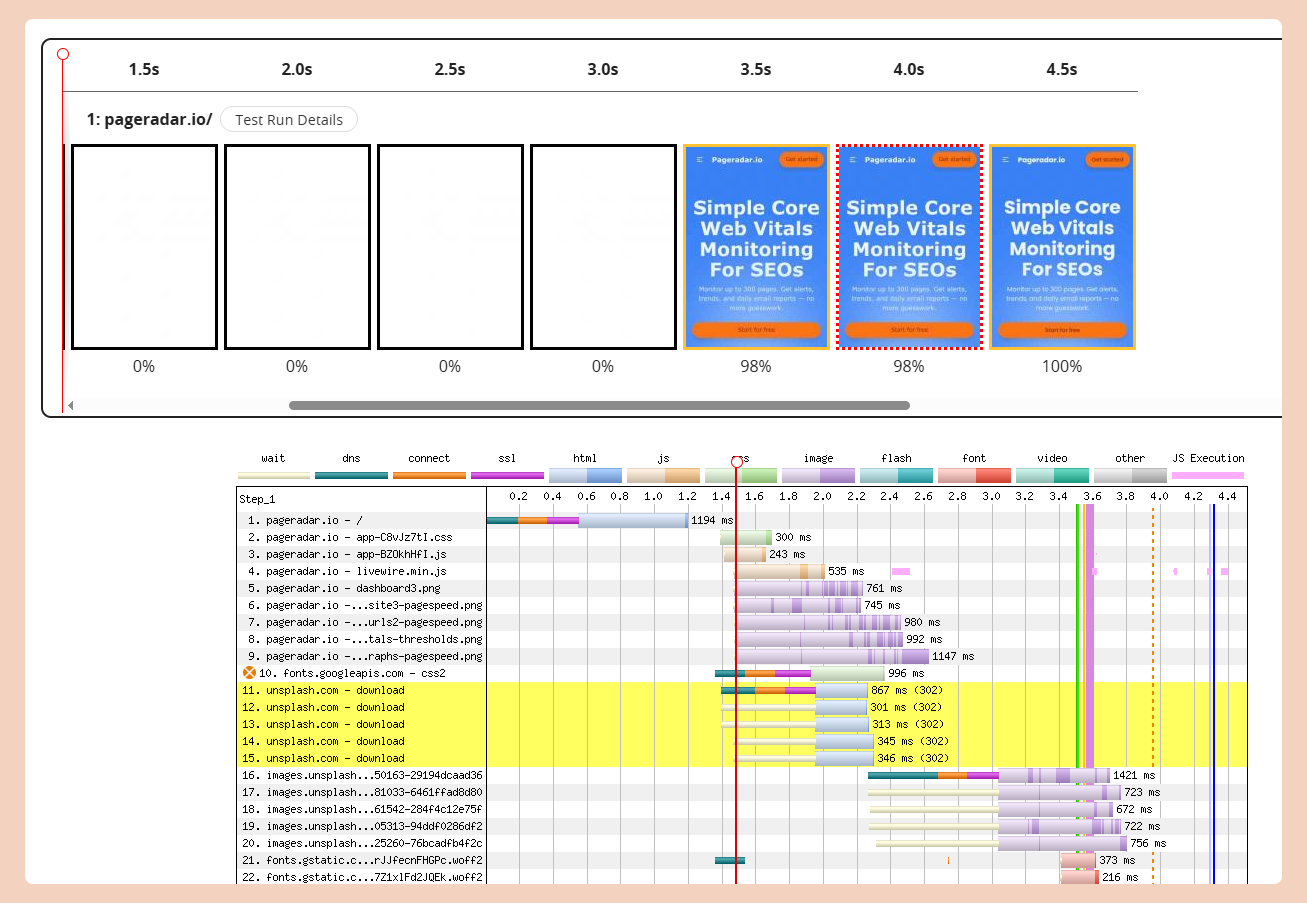Select request row ending raphs-pagespeed.png
Image resolution: width=1307 pixels, height=903 pixels.
[x=742, y=657]
